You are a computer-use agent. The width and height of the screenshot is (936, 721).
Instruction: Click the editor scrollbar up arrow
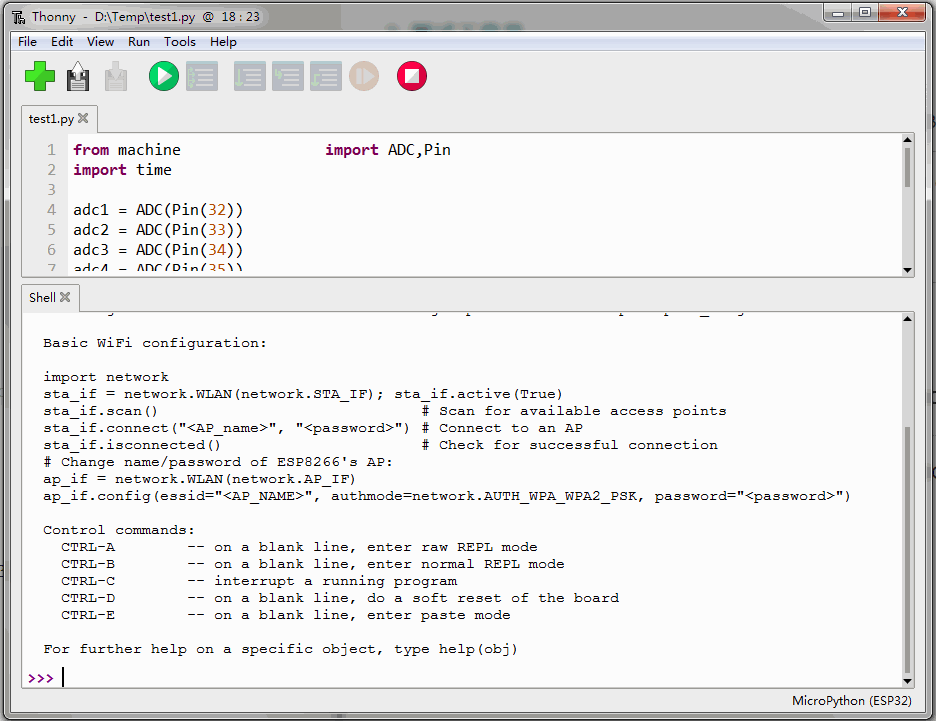[907, 140]
